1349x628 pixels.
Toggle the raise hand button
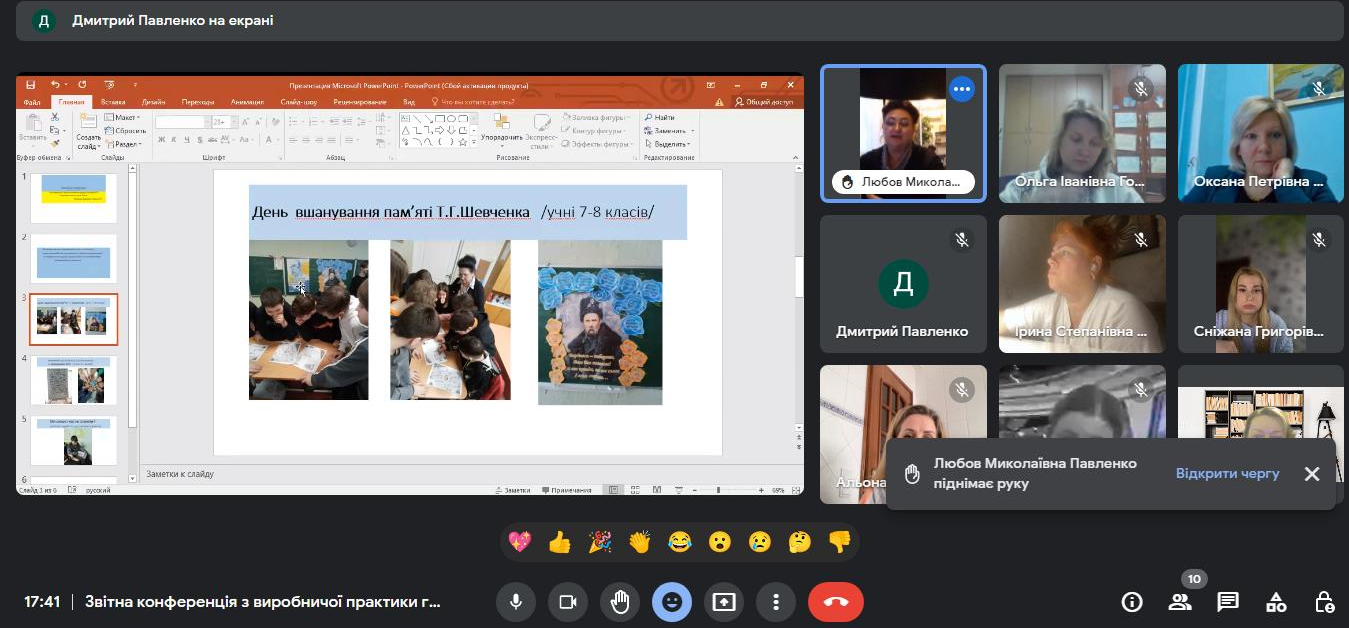[x=620, y=602]
